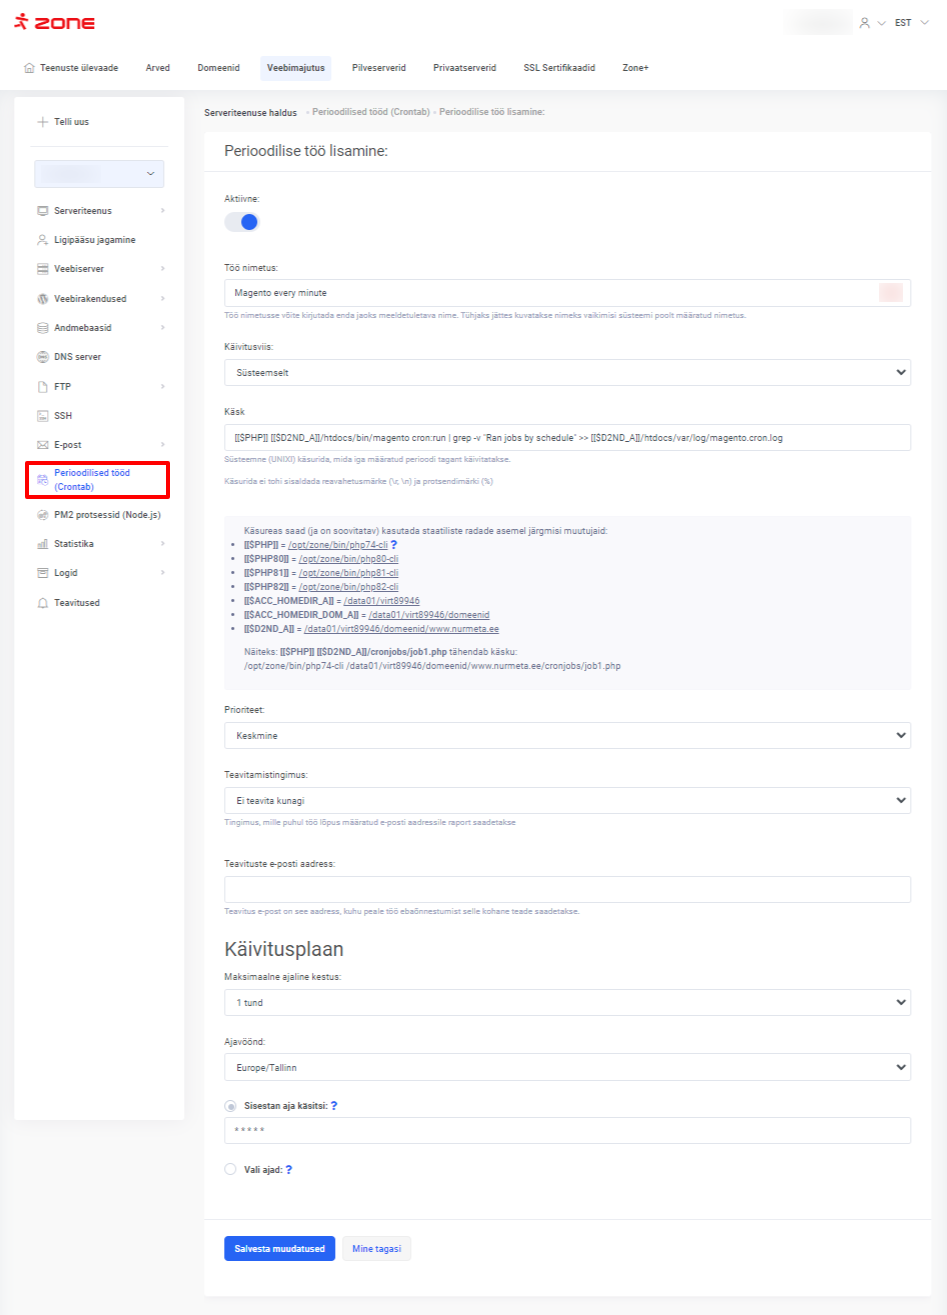
Task: Click the DNS server sidebar icon
Action: click(43, 357)
